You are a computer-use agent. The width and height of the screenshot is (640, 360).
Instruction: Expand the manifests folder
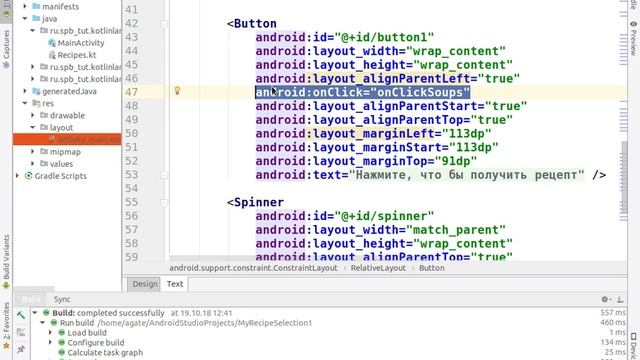click(x=25, y=7)
